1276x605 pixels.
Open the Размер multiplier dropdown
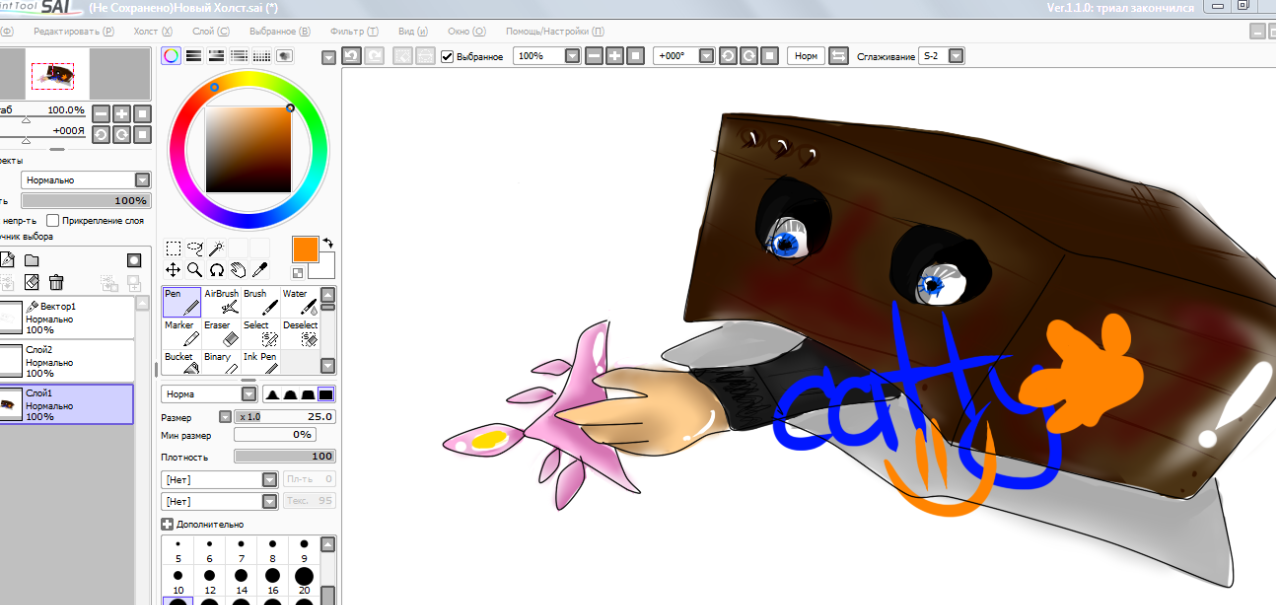tap(225, 417)
